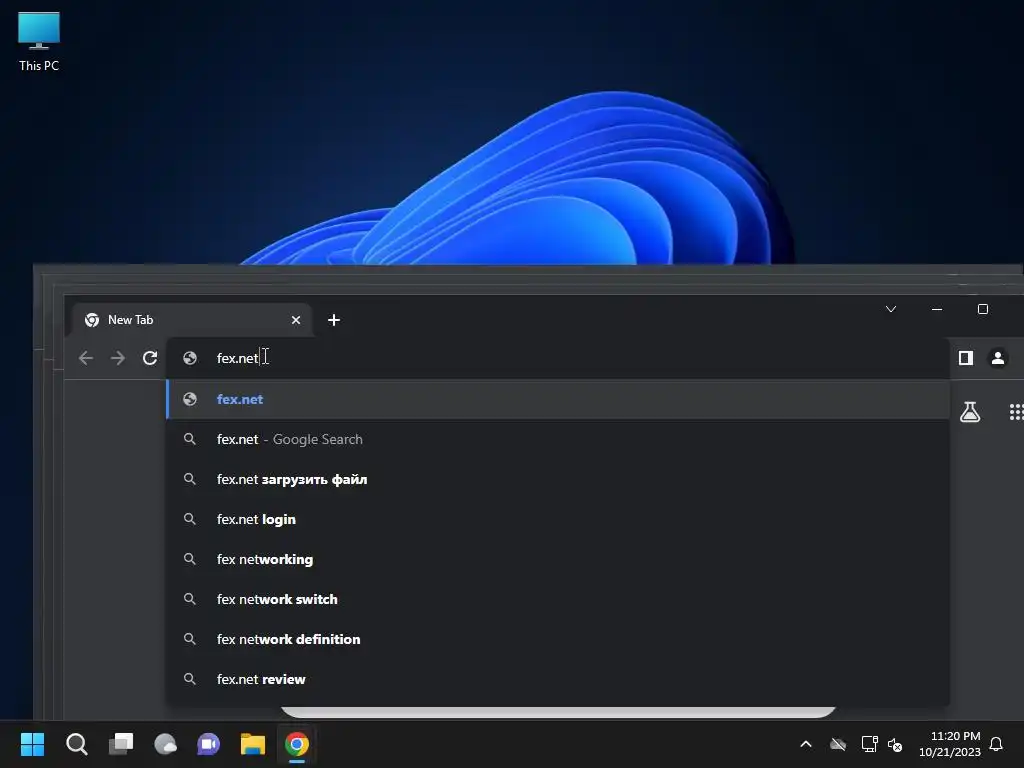Open the Windows Start menu
Screen dimensions: 1024x768
pyautogui.click(x=32, y=744)
